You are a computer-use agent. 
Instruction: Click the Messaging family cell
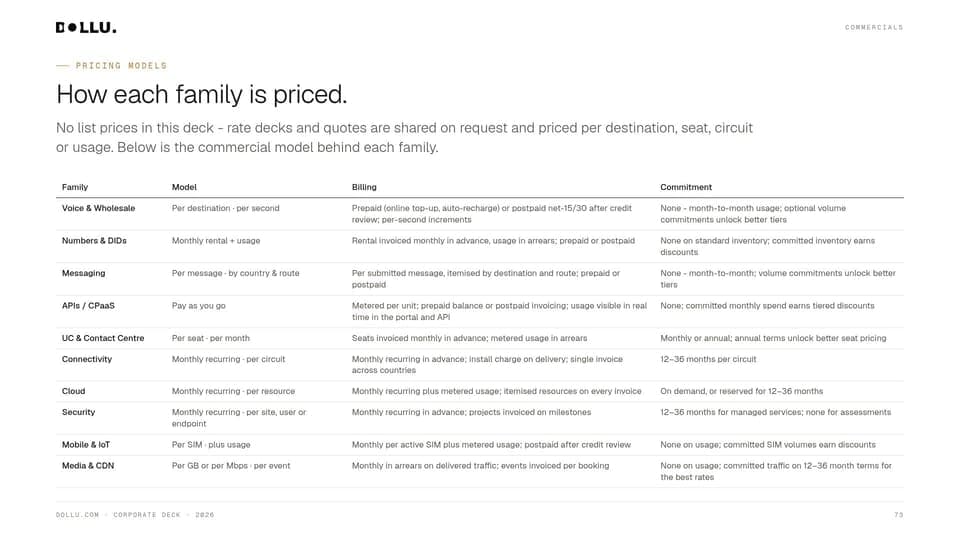(x=83, y=273)
